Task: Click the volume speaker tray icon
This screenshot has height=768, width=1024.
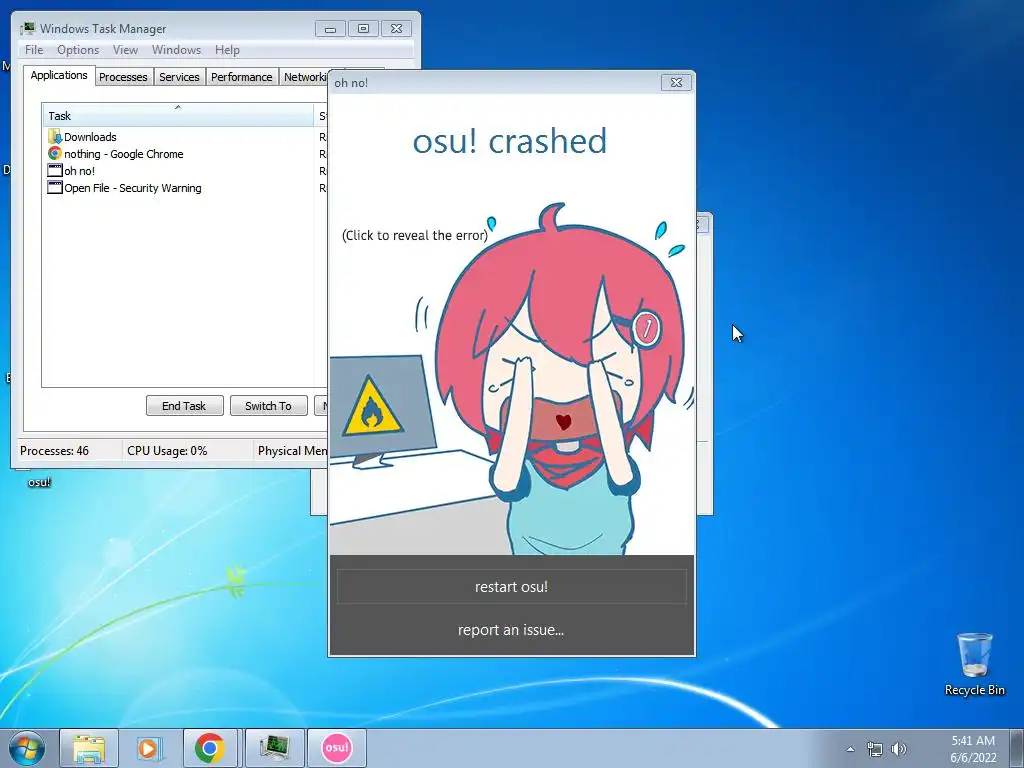Action: tap(899, 749)
